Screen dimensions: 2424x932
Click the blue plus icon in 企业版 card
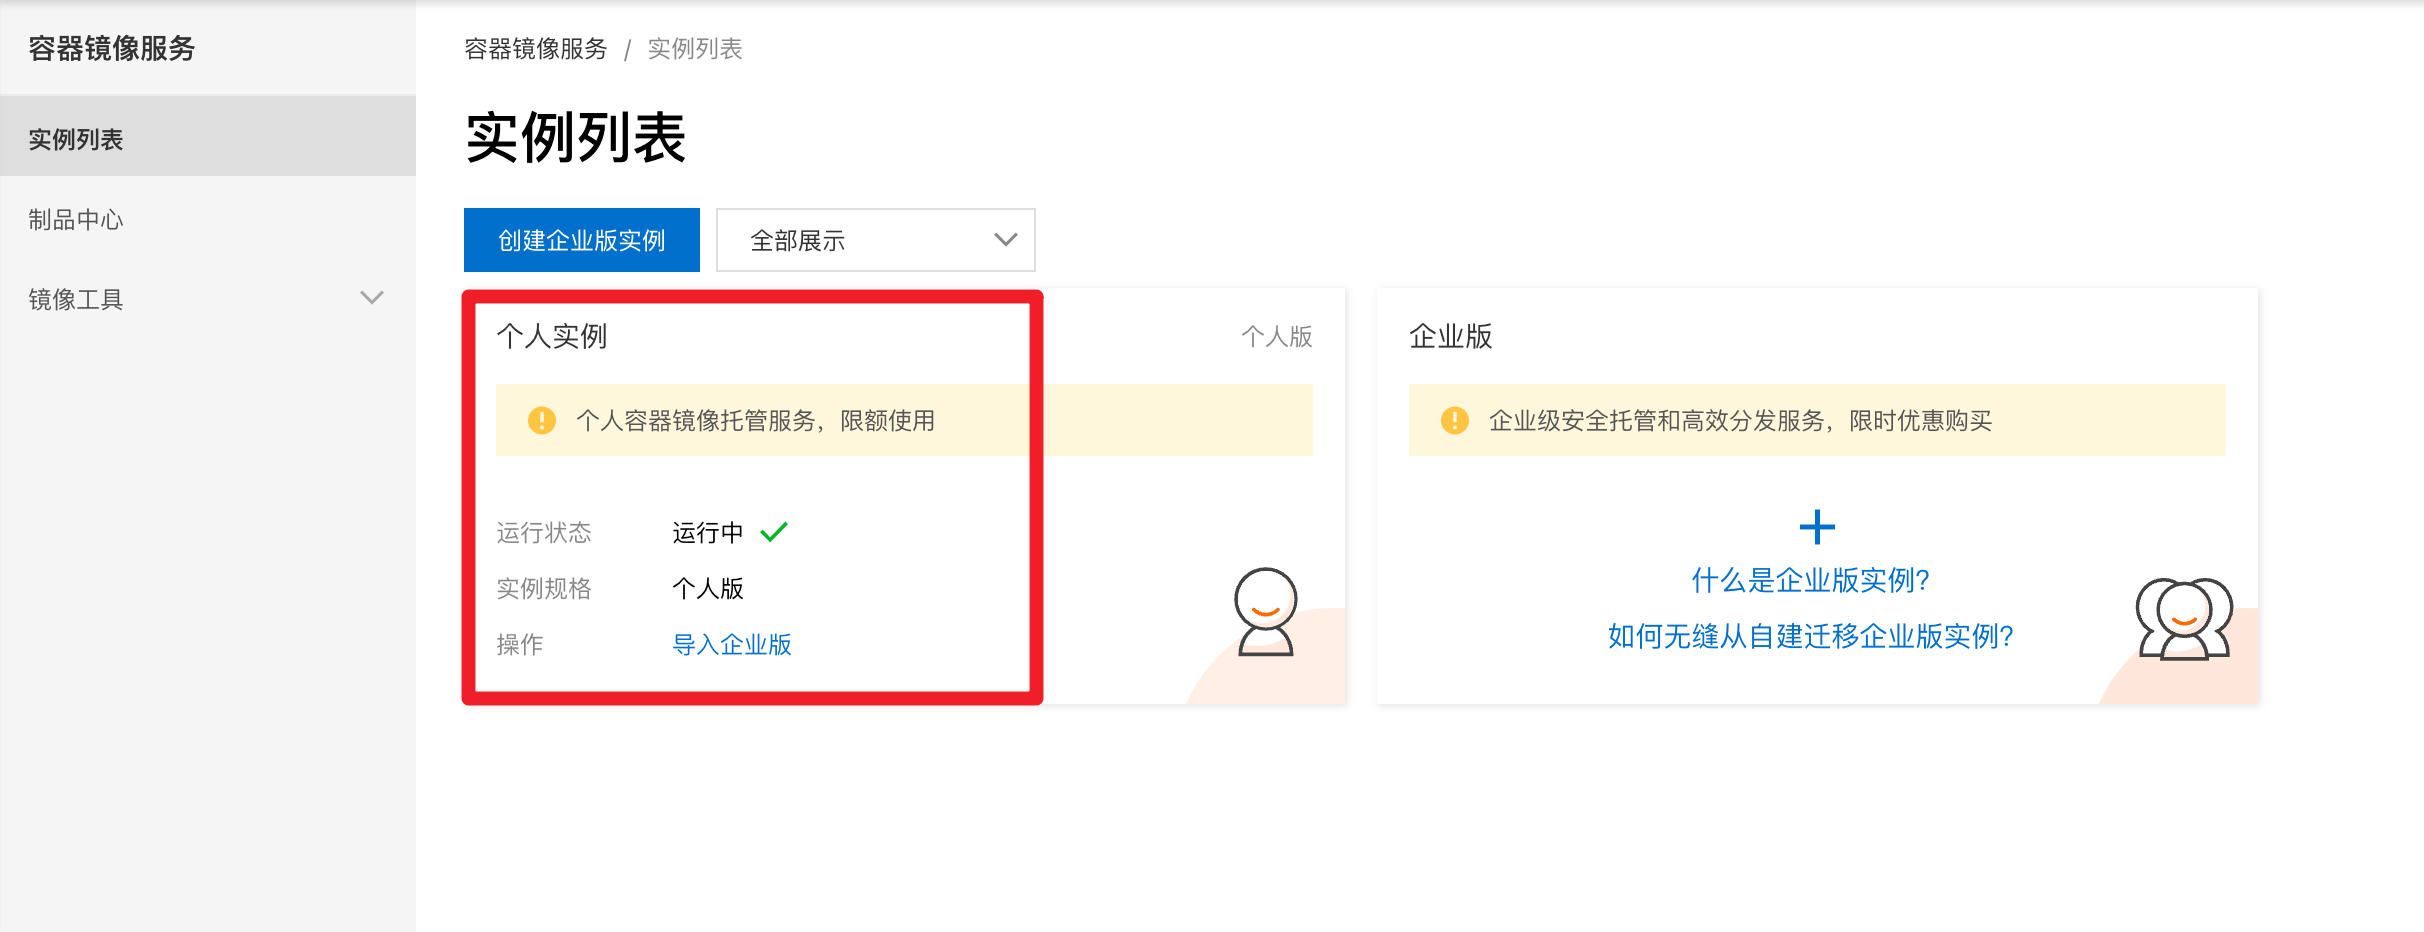(1816, 527)
